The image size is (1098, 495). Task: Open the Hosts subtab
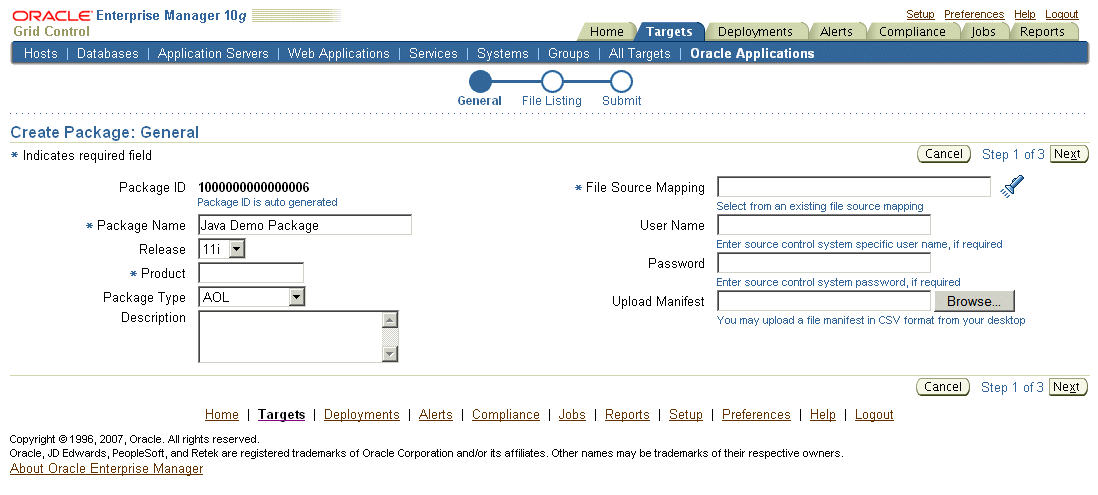(x=41, y=53)
